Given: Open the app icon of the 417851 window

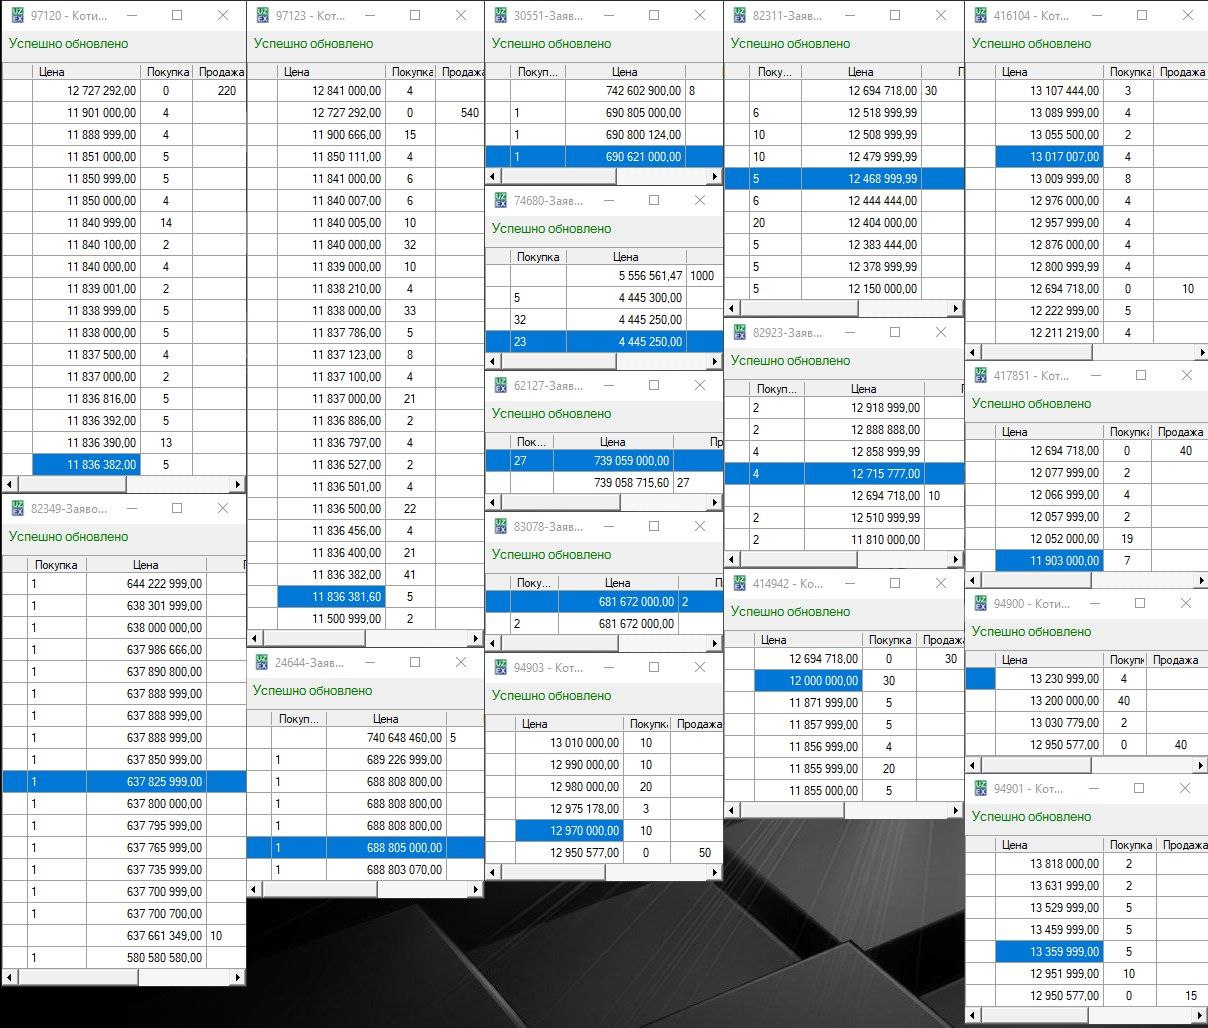Looking at the screenshot, I should pyautogui.click(x=980, y=375).
